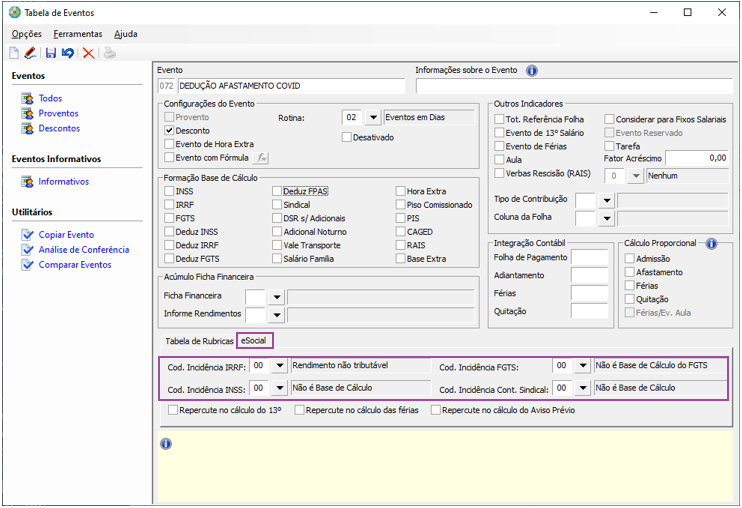Viewport: 742px width, 508px height.
Task: Click the formula fx icon
Action: 261,158
